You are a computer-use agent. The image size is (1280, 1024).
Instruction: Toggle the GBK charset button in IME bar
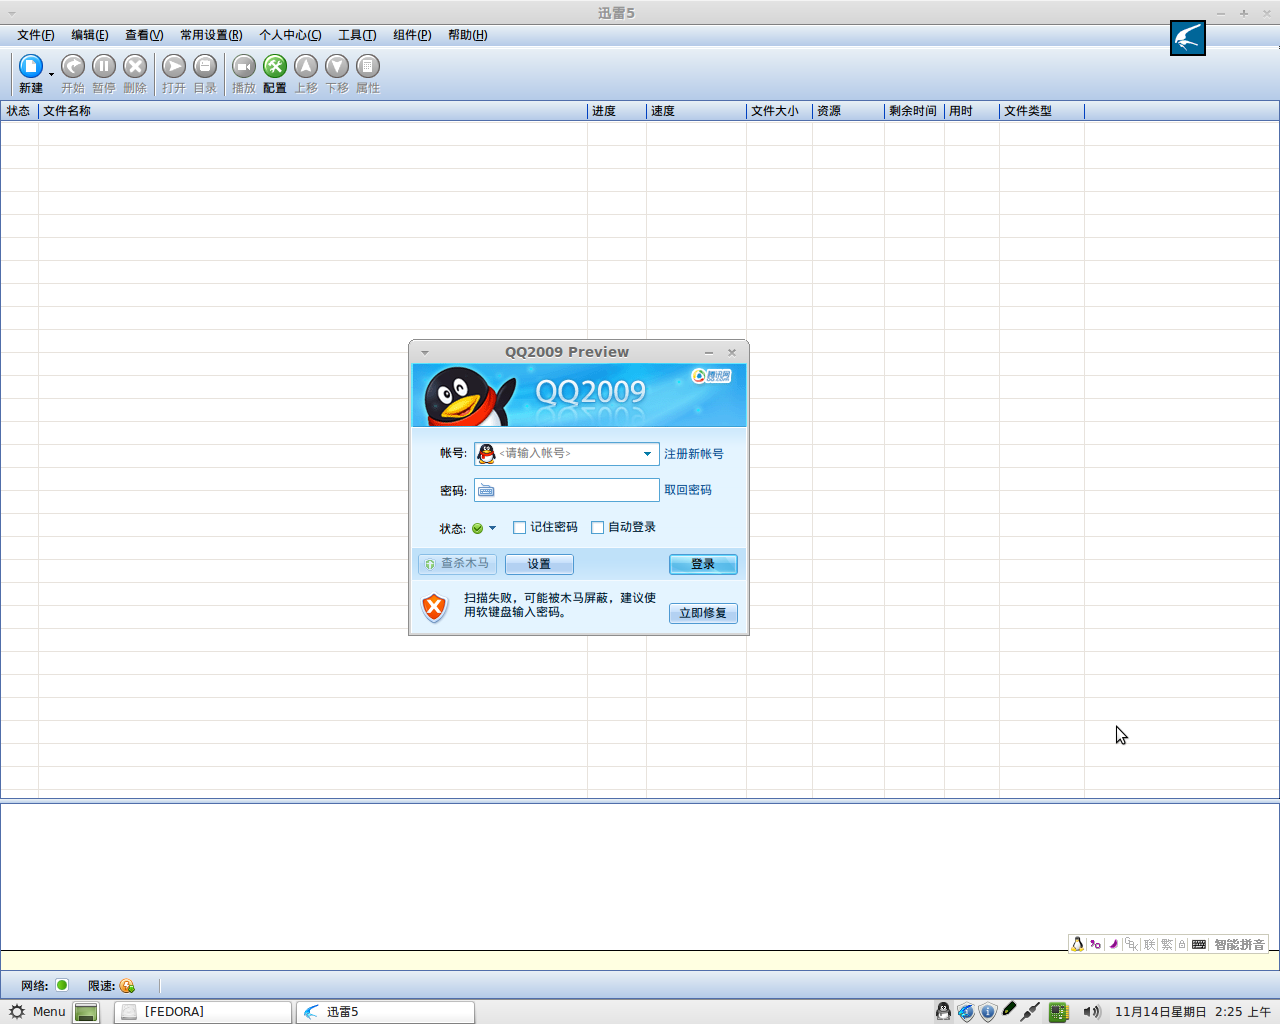(x=1131, y=944)
